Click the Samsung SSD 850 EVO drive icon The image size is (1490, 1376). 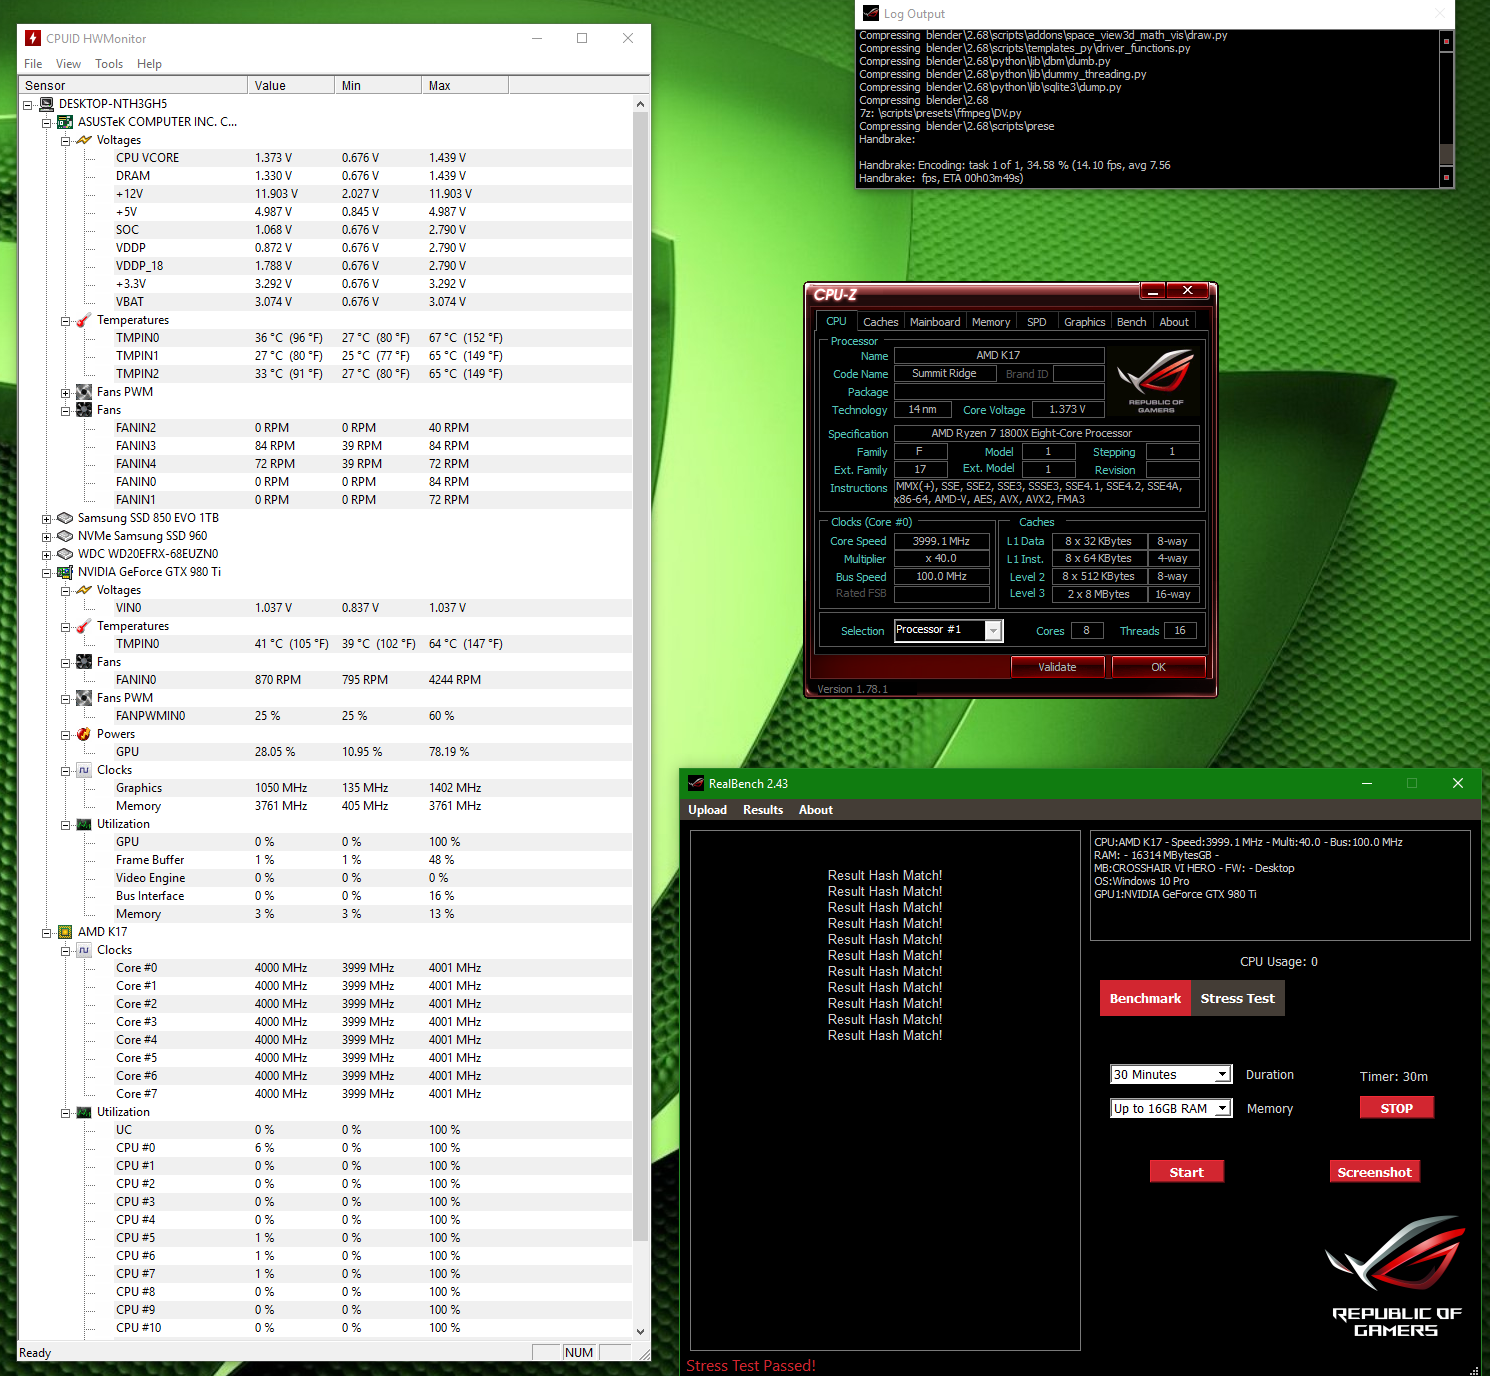(65, 518)
